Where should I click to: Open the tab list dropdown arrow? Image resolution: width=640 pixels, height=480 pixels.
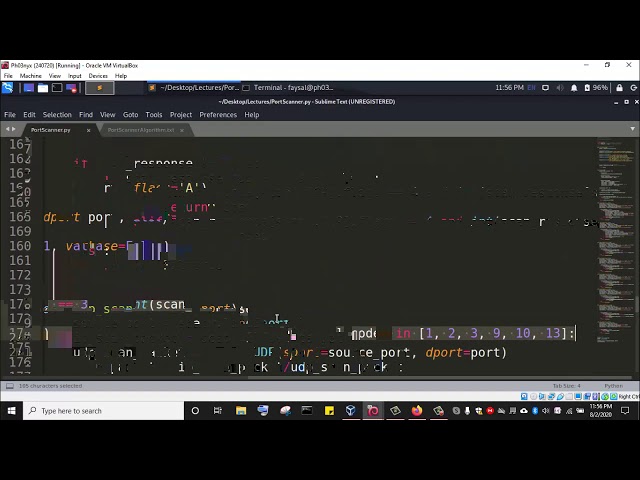coord(633,129)
